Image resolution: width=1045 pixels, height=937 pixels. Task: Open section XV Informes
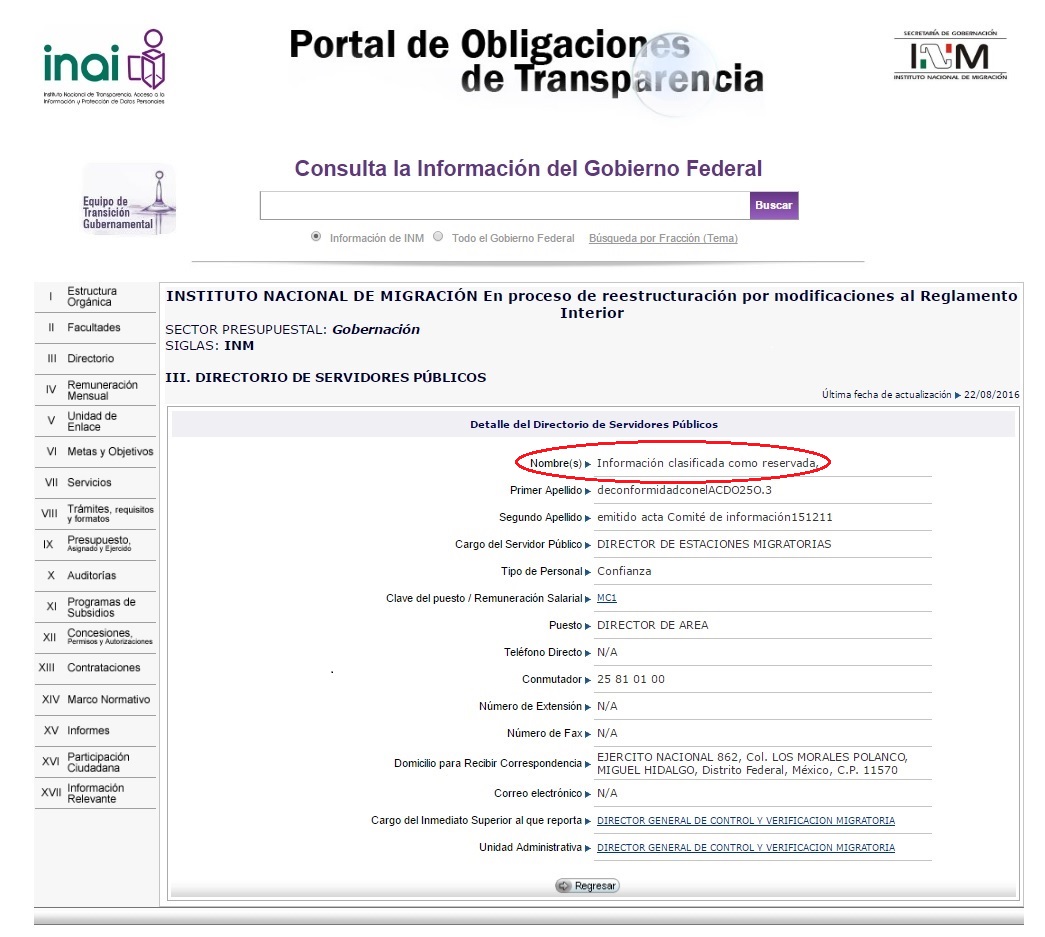click(x=95, y=731)
